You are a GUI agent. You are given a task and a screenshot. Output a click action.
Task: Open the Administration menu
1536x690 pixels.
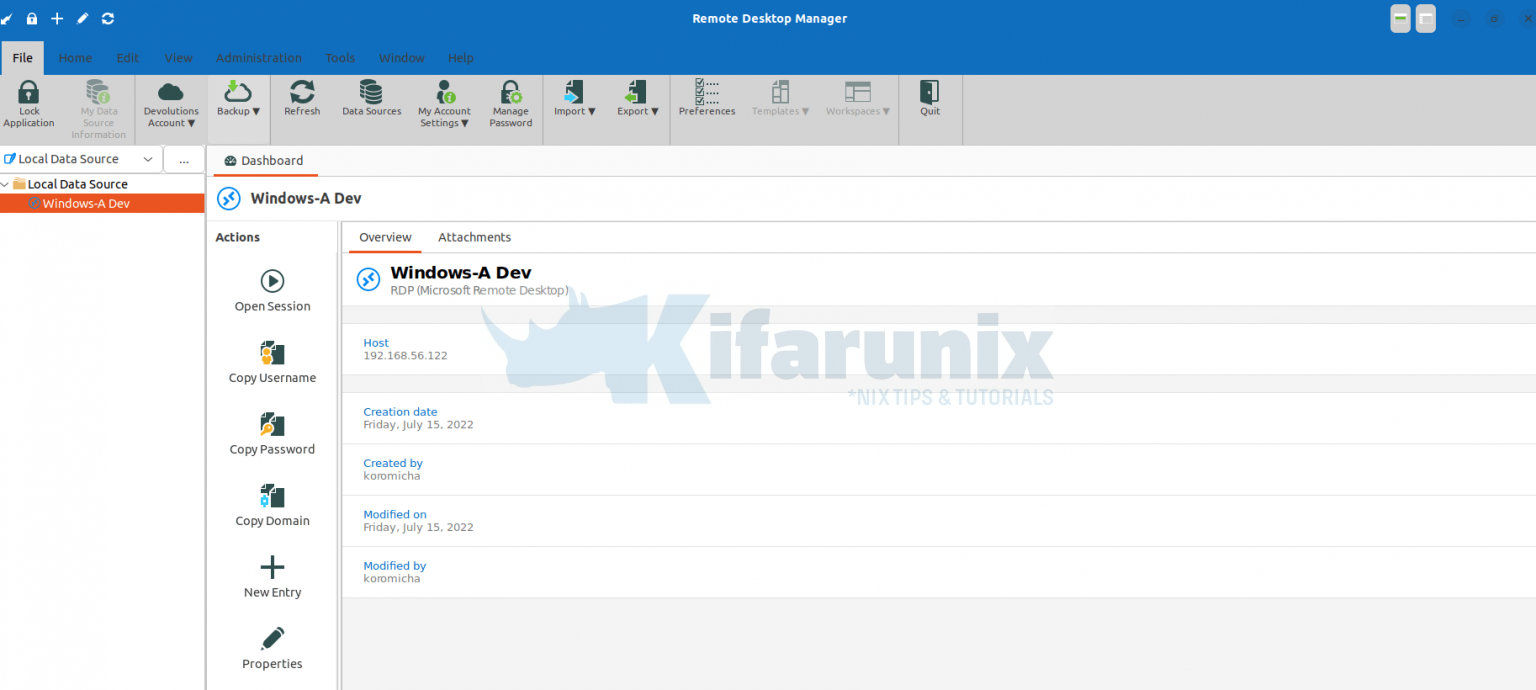[258, 57]
